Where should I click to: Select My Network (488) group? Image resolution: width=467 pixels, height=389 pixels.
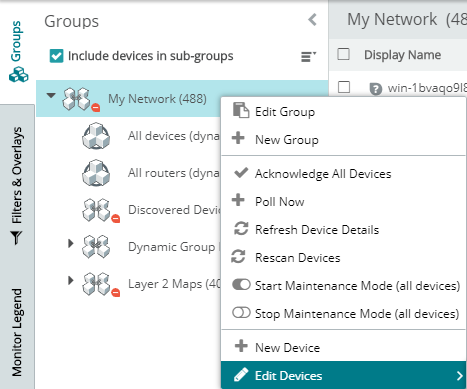click(x=157, y=99)
